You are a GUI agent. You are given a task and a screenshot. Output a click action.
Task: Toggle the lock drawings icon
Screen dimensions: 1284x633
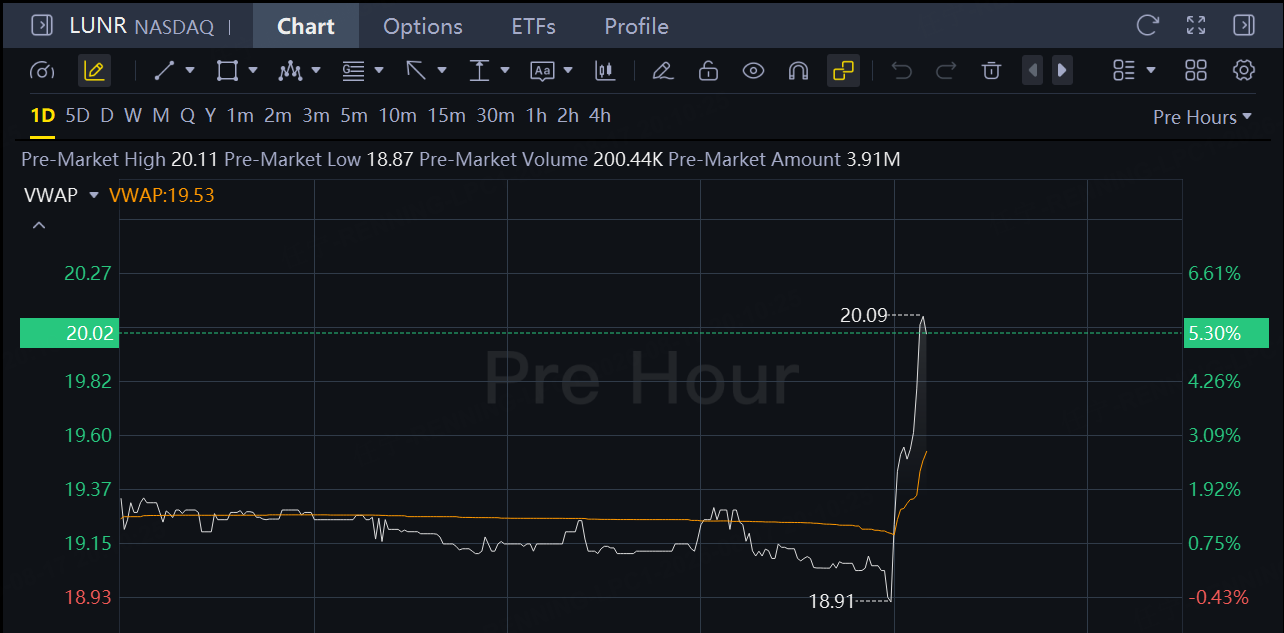(x=708, y=70)
